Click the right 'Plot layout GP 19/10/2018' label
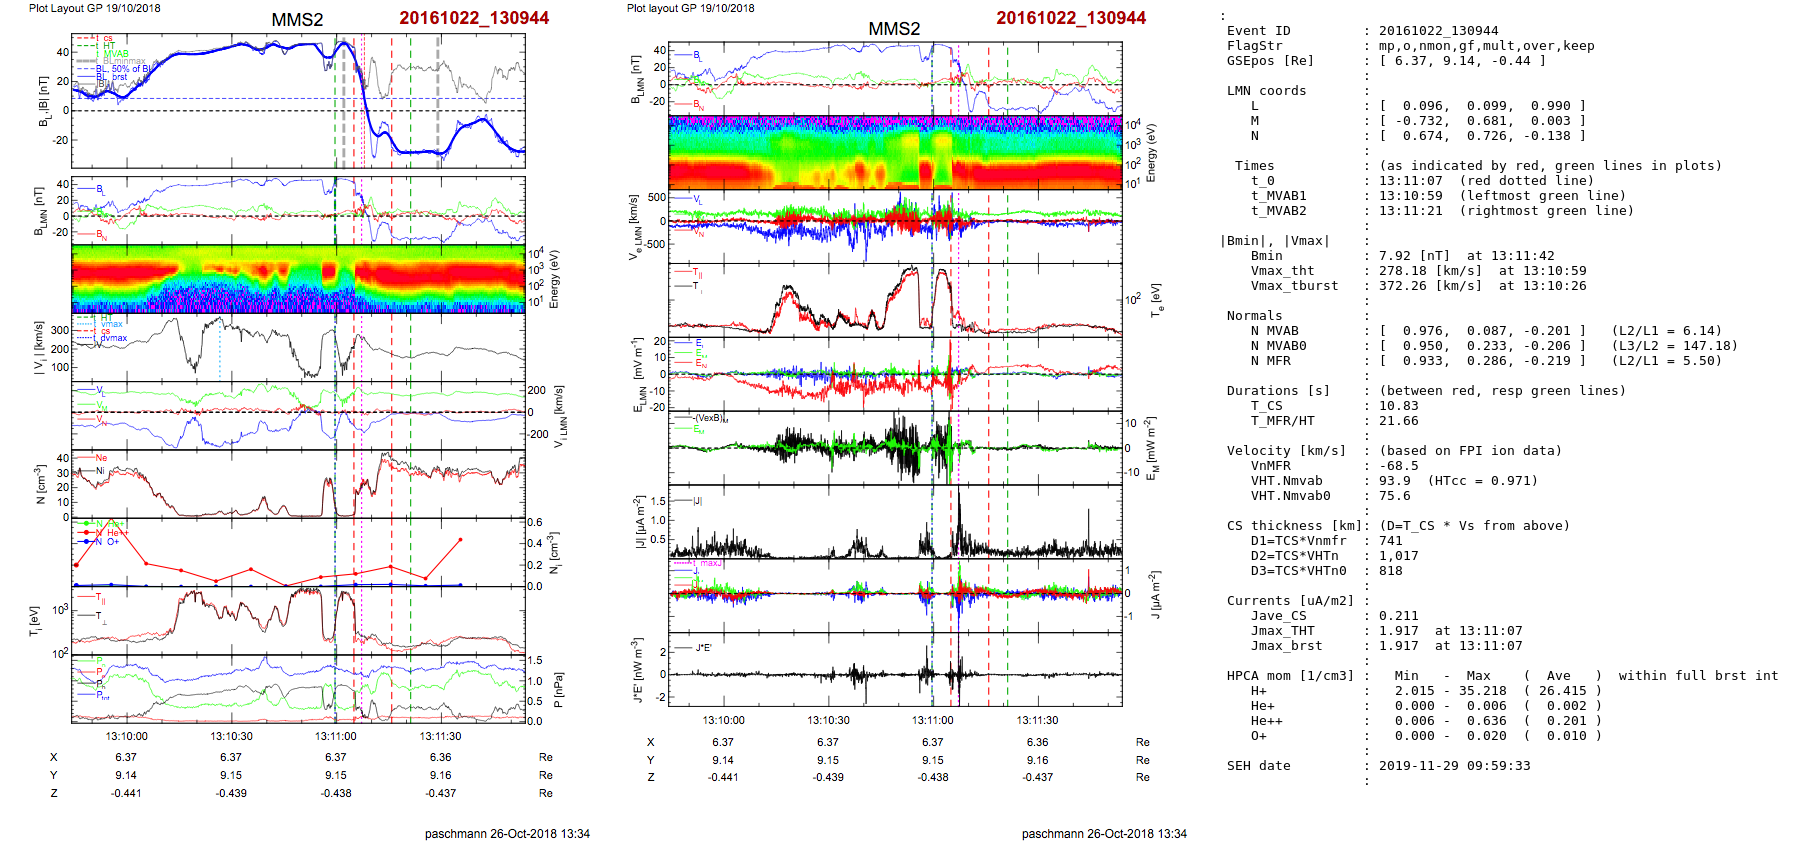 coord(691,8)
